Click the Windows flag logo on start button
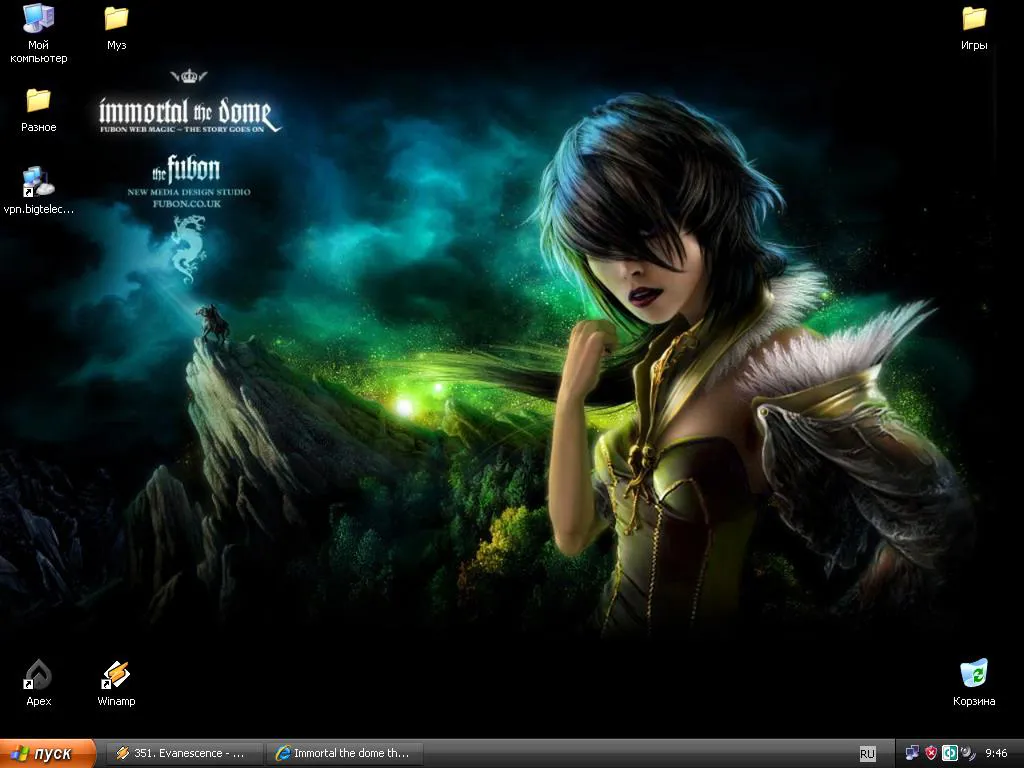The image size is (1024, 768). 18,754
